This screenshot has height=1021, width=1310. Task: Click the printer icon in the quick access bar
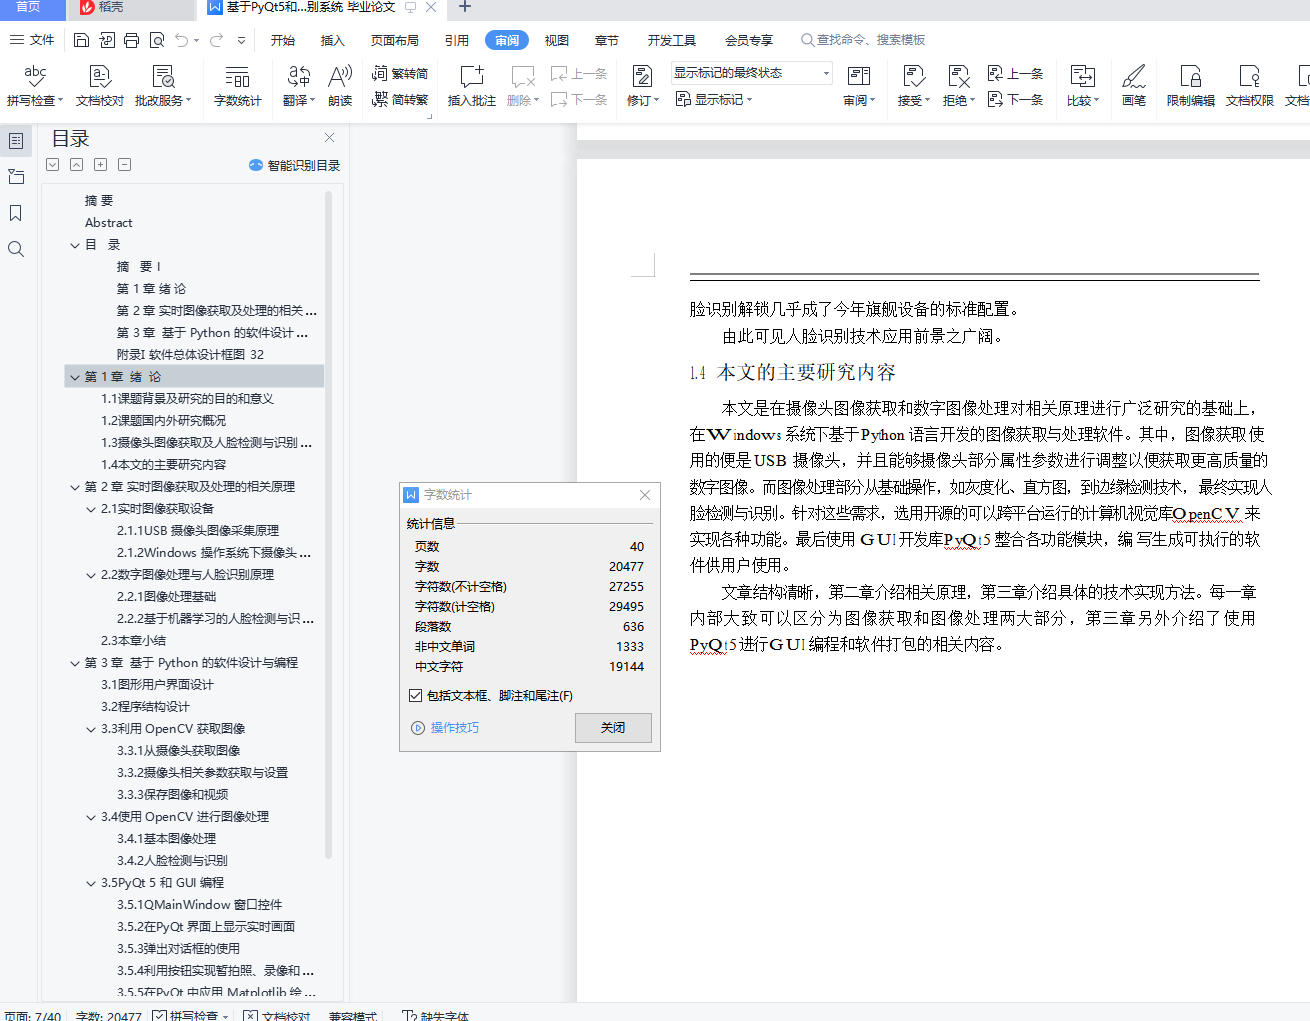132,40
